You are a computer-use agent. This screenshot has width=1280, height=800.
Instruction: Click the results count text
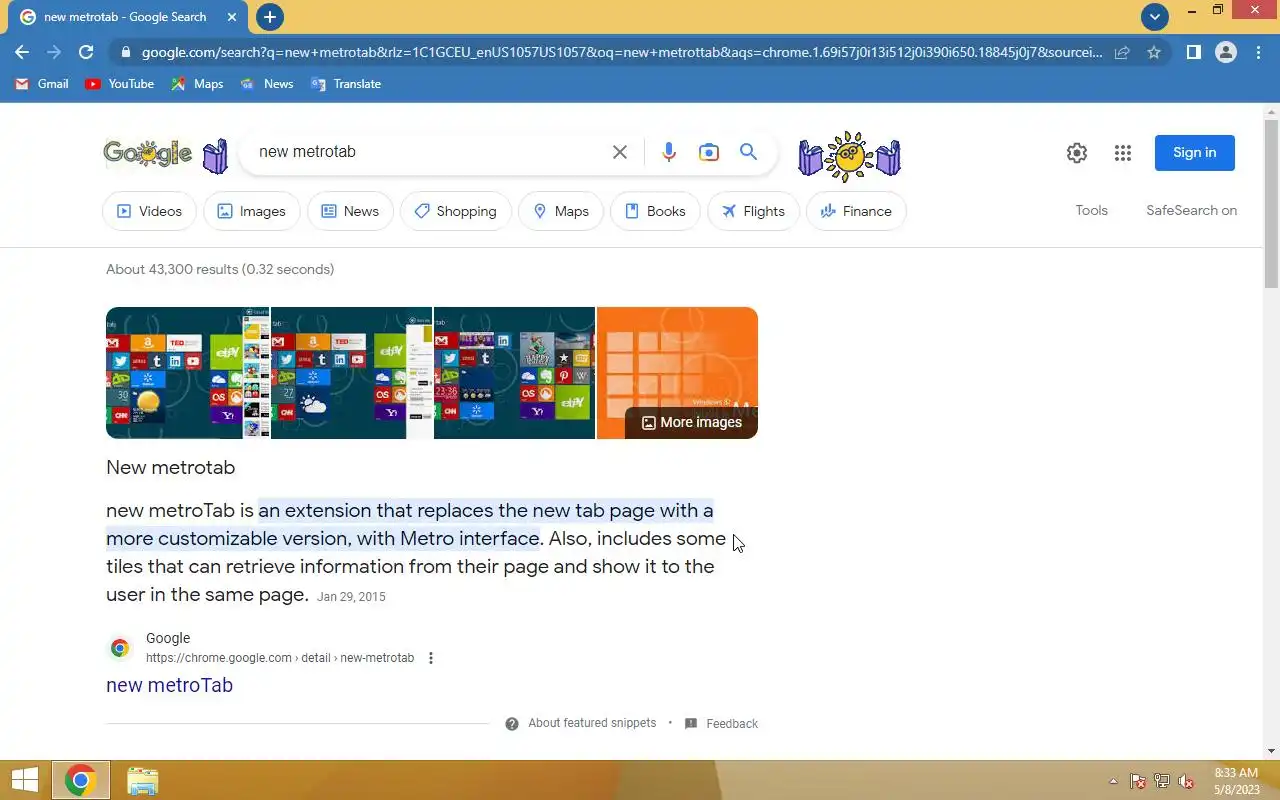(220, 269)
